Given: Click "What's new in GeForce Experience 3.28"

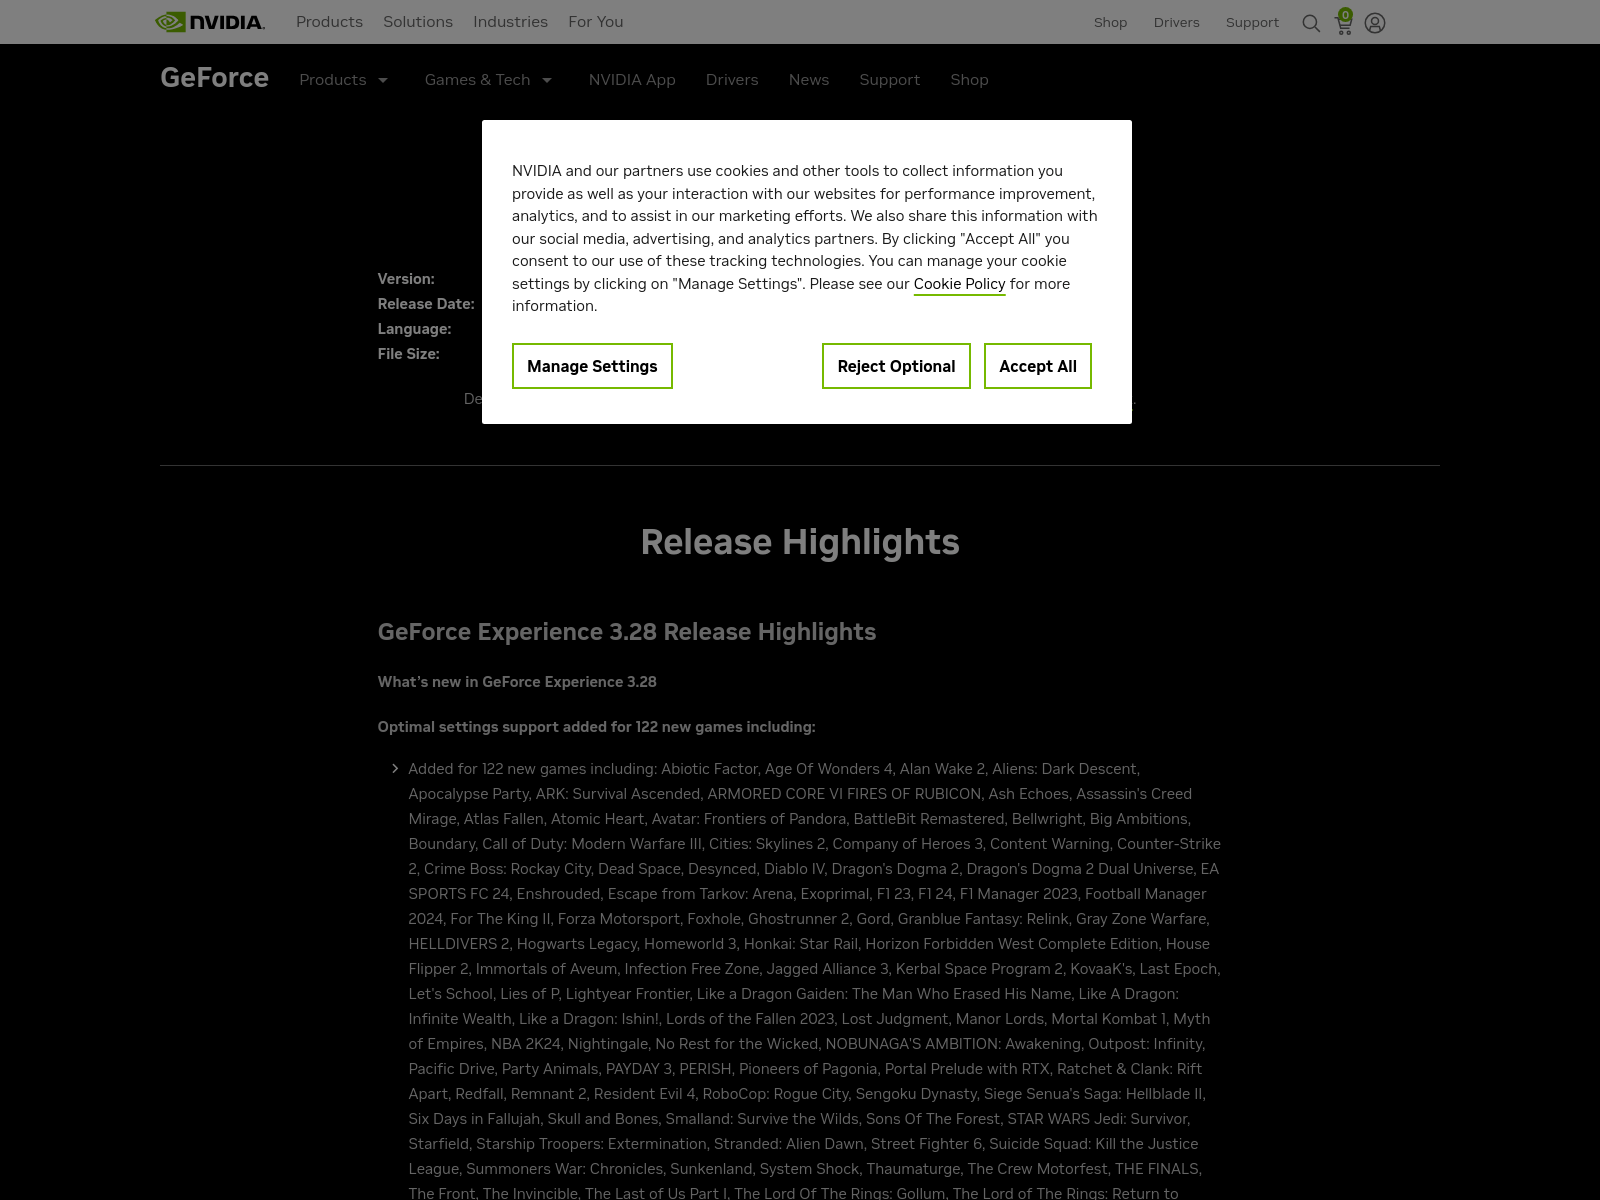Looking at the screenshot, I should (x=517, y=682).
